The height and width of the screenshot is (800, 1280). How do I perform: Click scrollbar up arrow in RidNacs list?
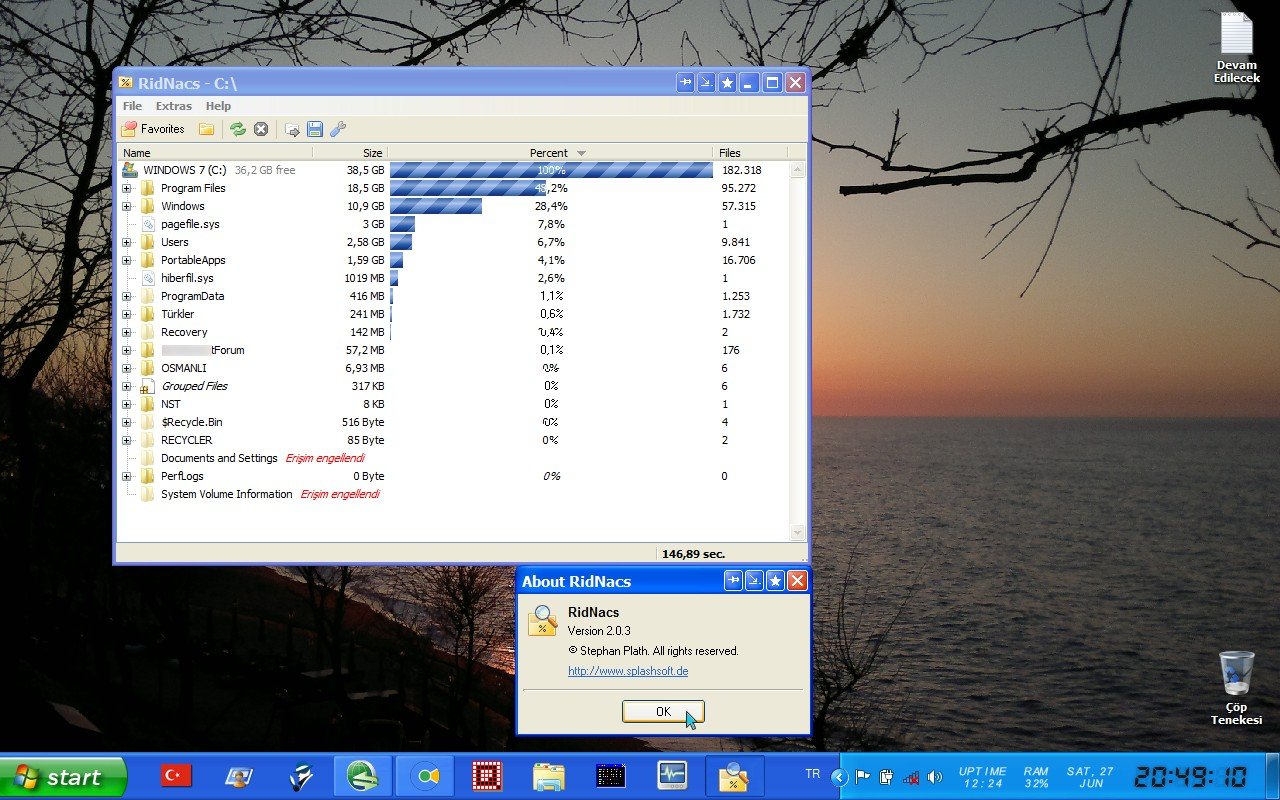[x=798, y=170]
